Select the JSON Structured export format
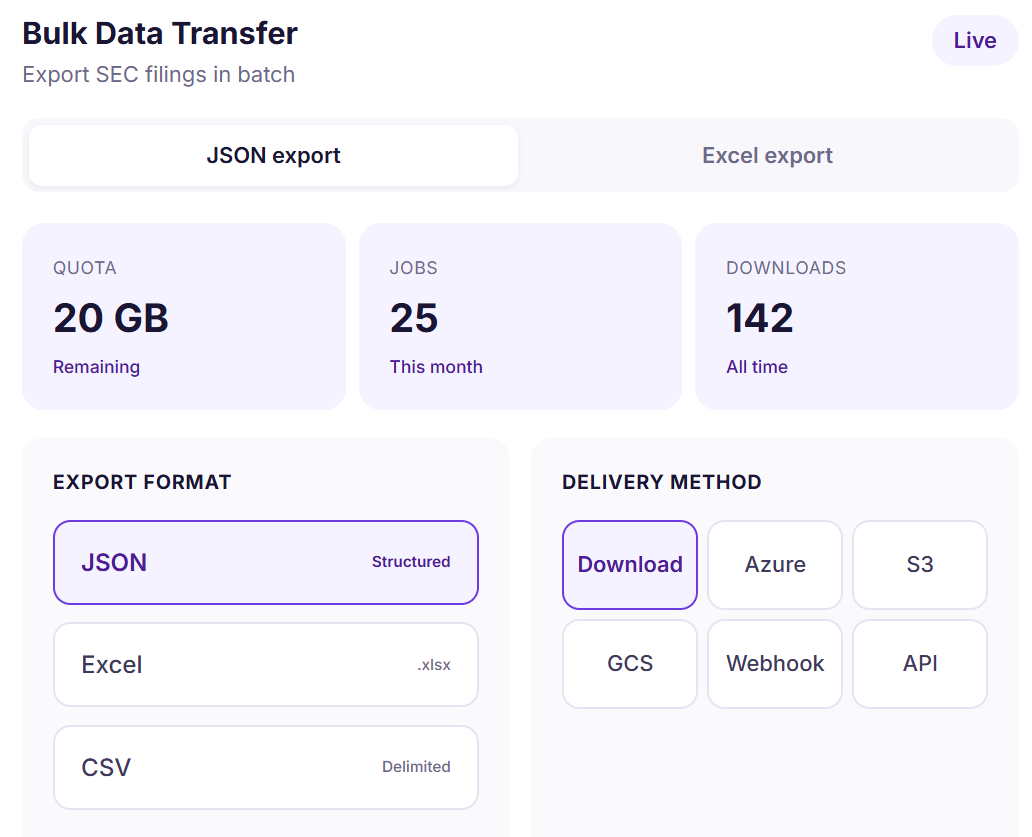The width and height of the screenshot is (1032, 837). click(x=266, y=563)
